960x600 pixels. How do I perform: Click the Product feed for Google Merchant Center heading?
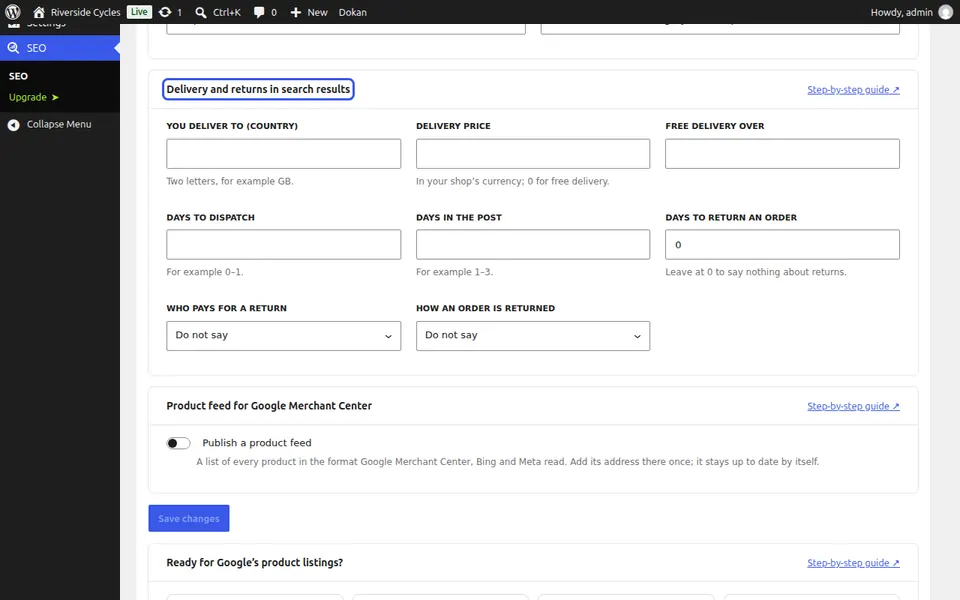click(269, 406)
